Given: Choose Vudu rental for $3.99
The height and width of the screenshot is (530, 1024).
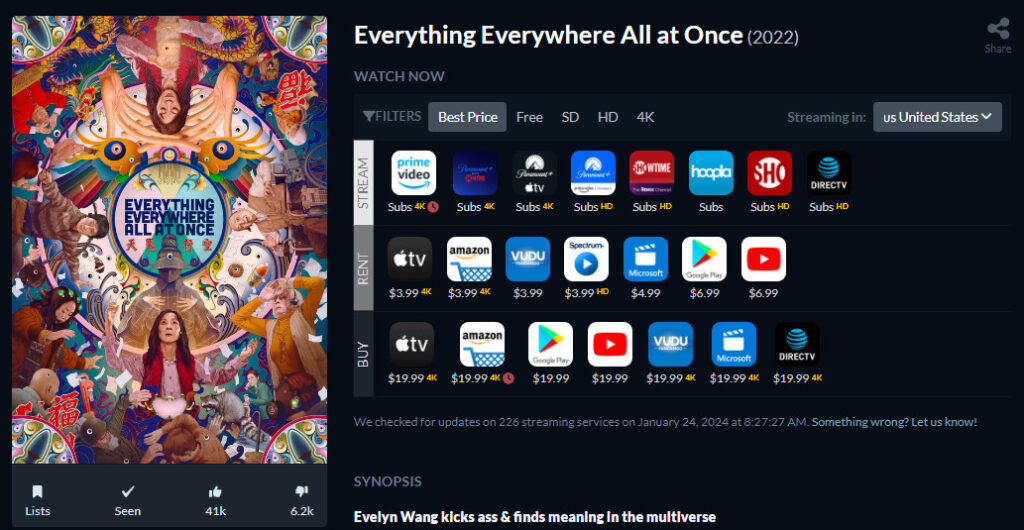Looking at the screenshot, I should tap(527, 259).
